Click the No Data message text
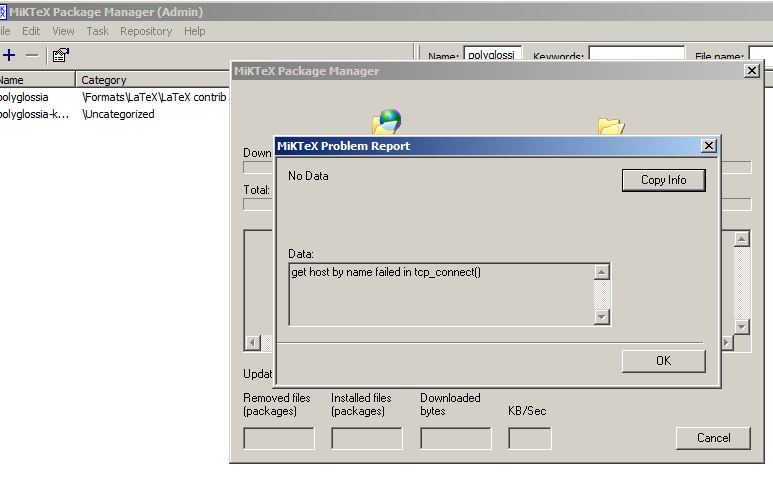 308,176
